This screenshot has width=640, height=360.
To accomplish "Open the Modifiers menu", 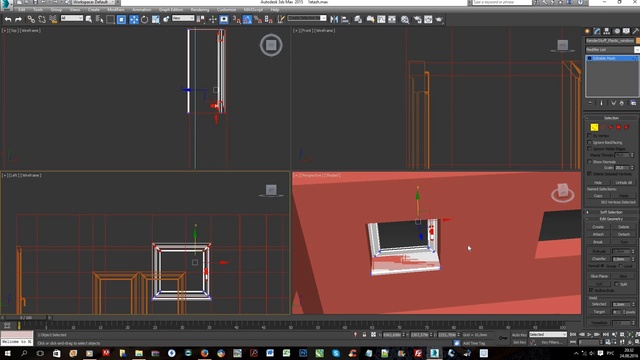I will point(116,9).
